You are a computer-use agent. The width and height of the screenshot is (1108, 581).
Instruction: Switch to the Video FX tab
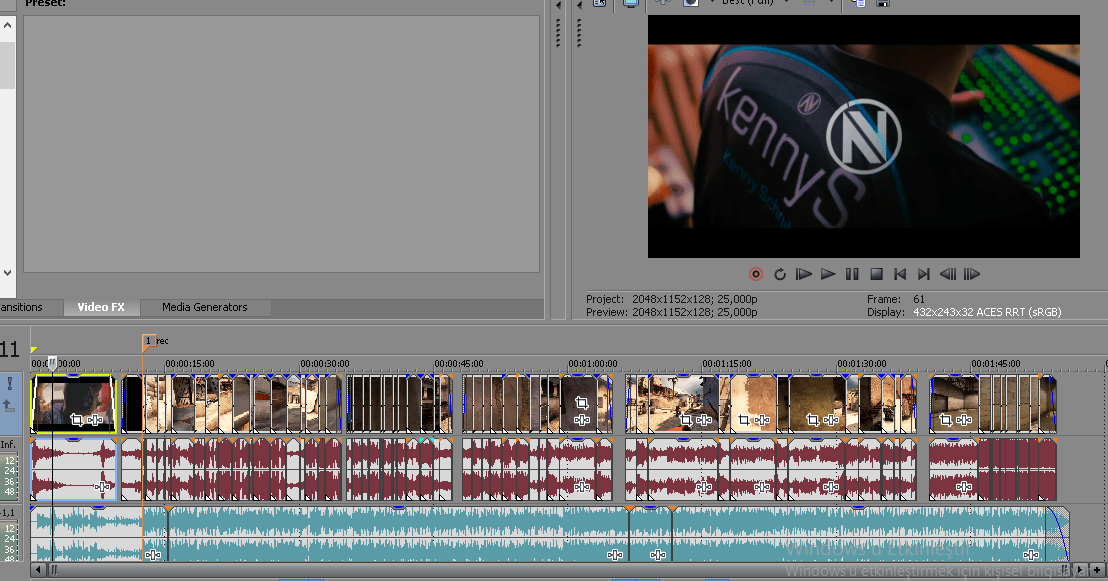(100, 307)
